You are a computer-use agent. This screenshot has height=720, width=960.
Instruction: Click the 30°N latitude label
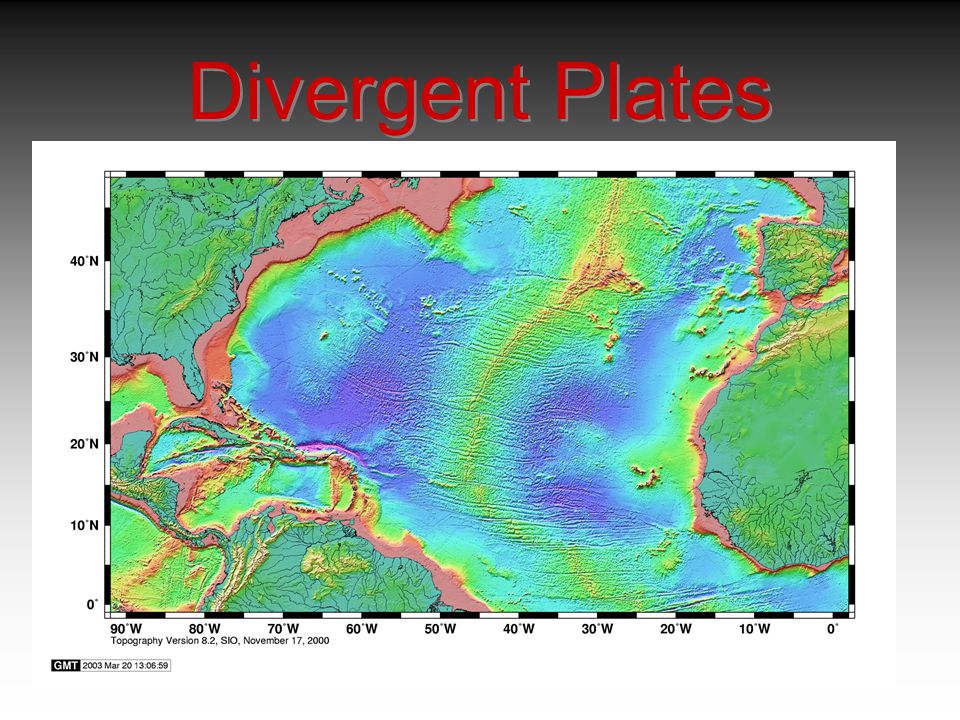(x=84, y=357)
